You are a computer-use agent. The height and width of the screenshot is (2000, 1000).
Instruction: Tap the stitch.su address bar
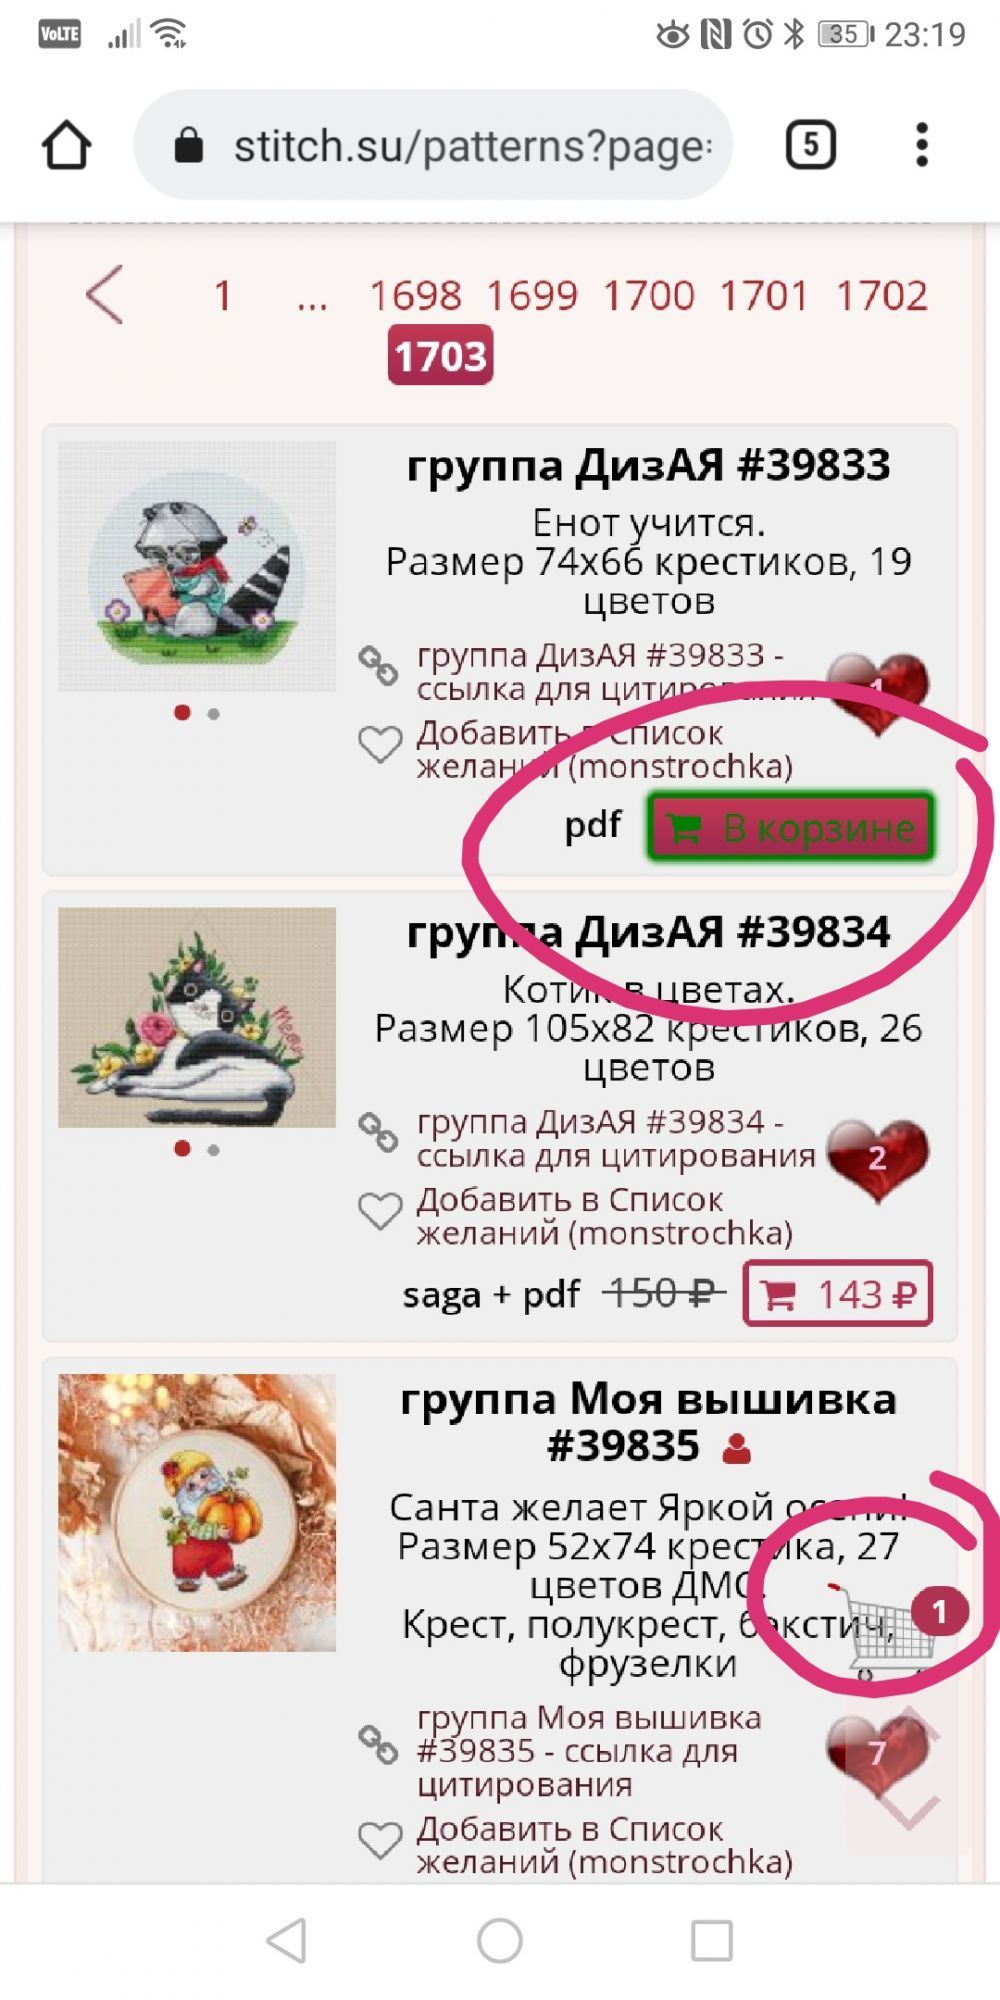433,145
